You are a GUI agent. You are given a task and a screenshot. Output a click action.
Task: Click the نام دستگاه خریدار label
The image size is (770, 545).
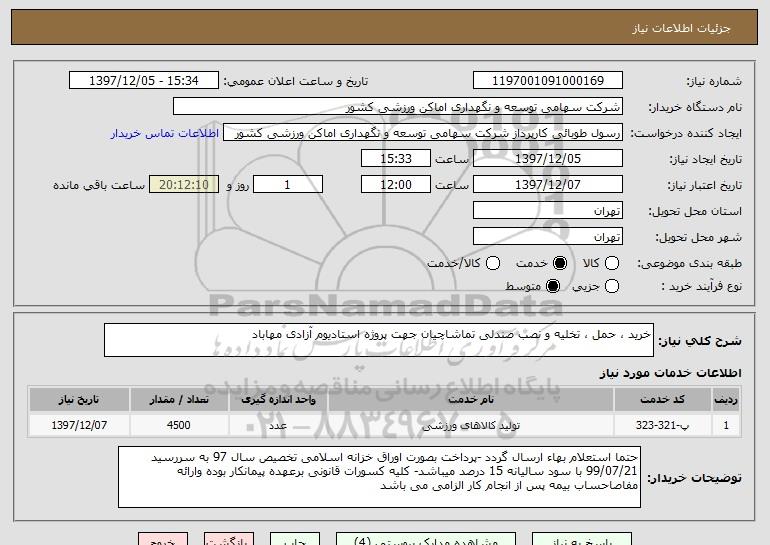695,108
